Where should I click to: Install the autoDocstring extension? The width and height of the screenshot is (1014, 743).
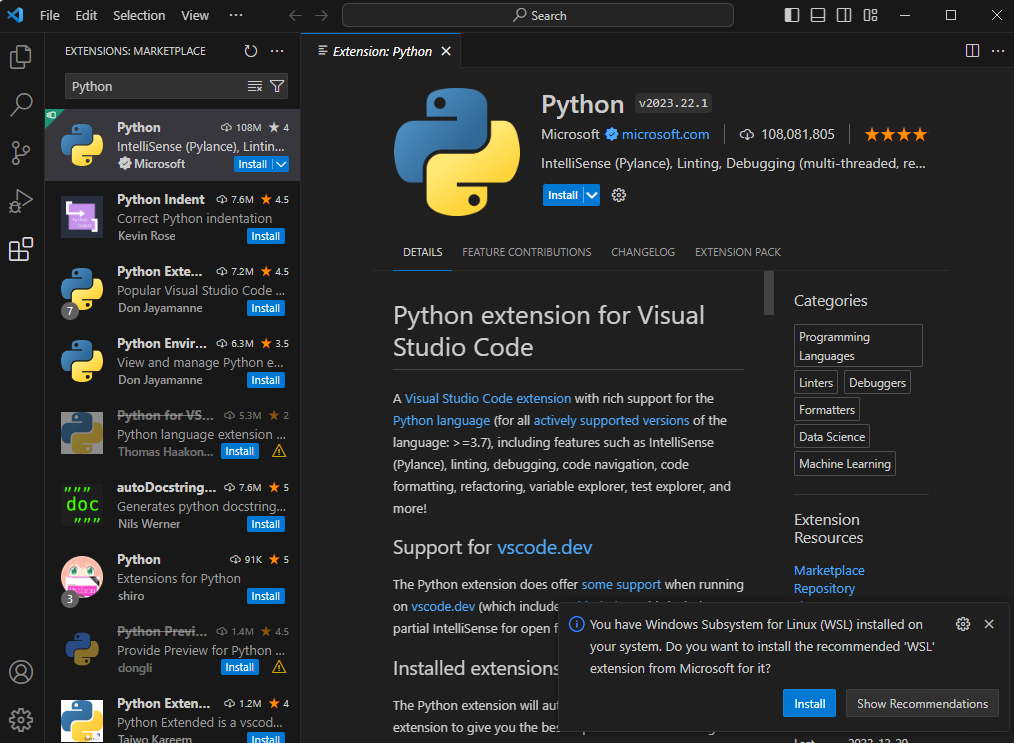coord(266,524)
